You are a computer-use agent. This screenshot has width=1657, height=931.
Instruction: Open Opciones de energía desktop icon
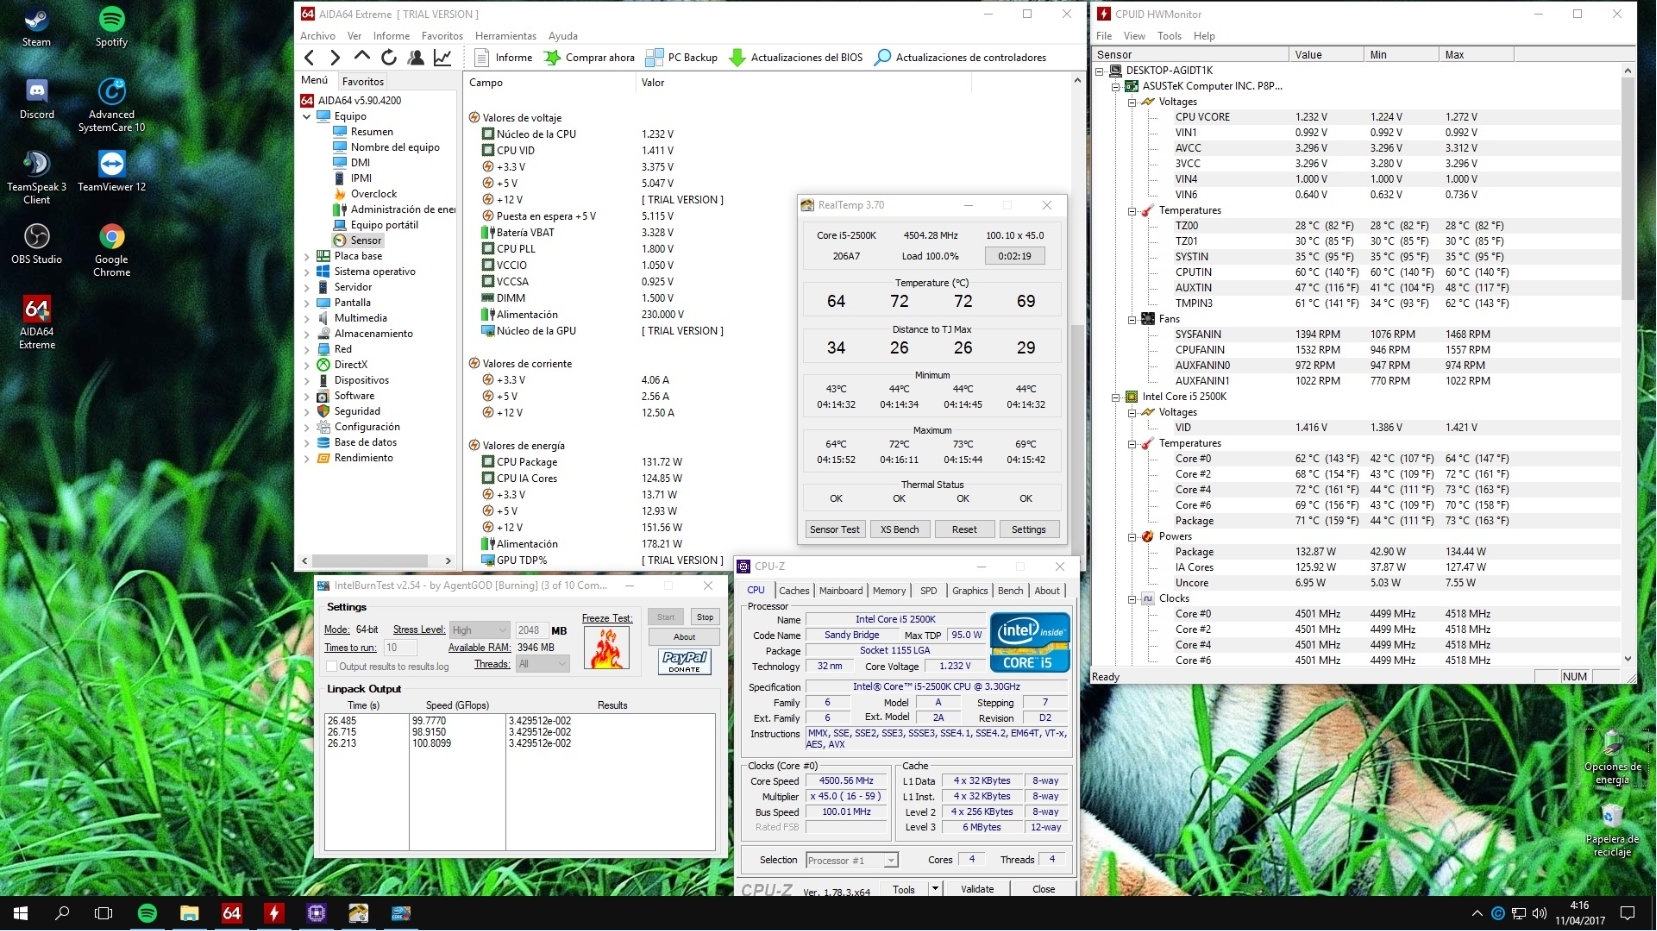[x=1612, y=758]
